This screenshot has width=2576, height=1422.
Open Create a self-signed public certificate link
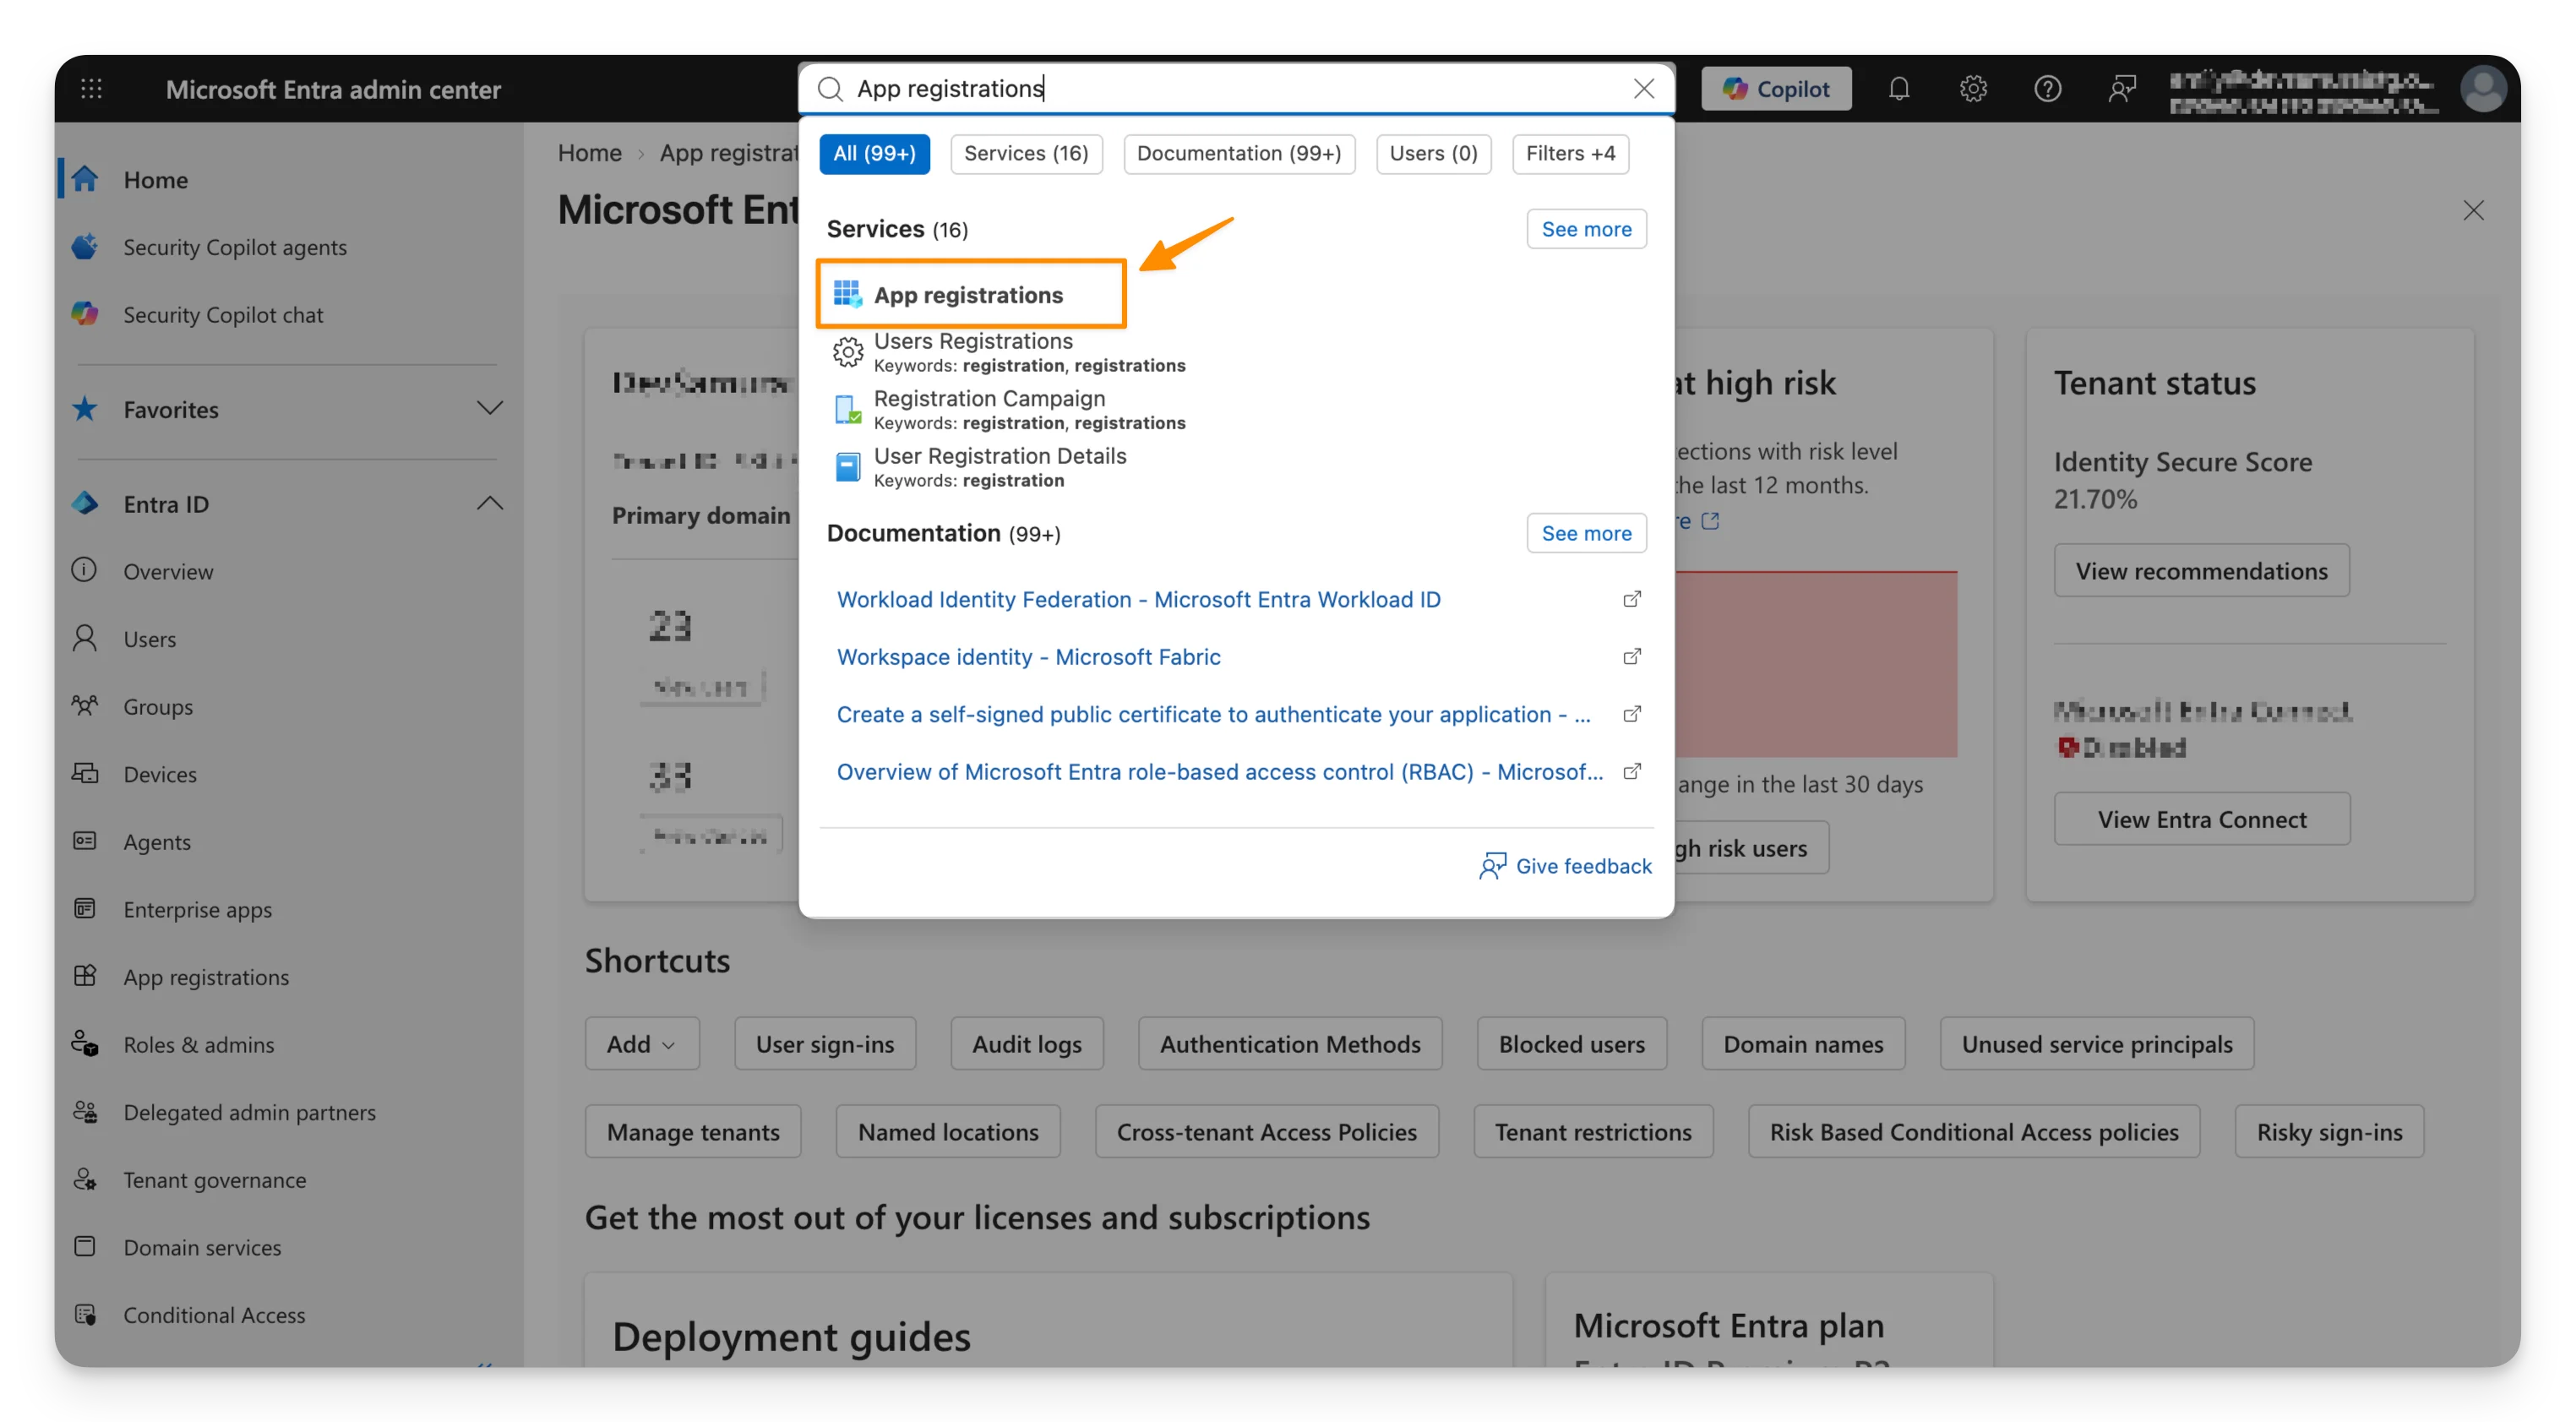(x=1213, y=713)
